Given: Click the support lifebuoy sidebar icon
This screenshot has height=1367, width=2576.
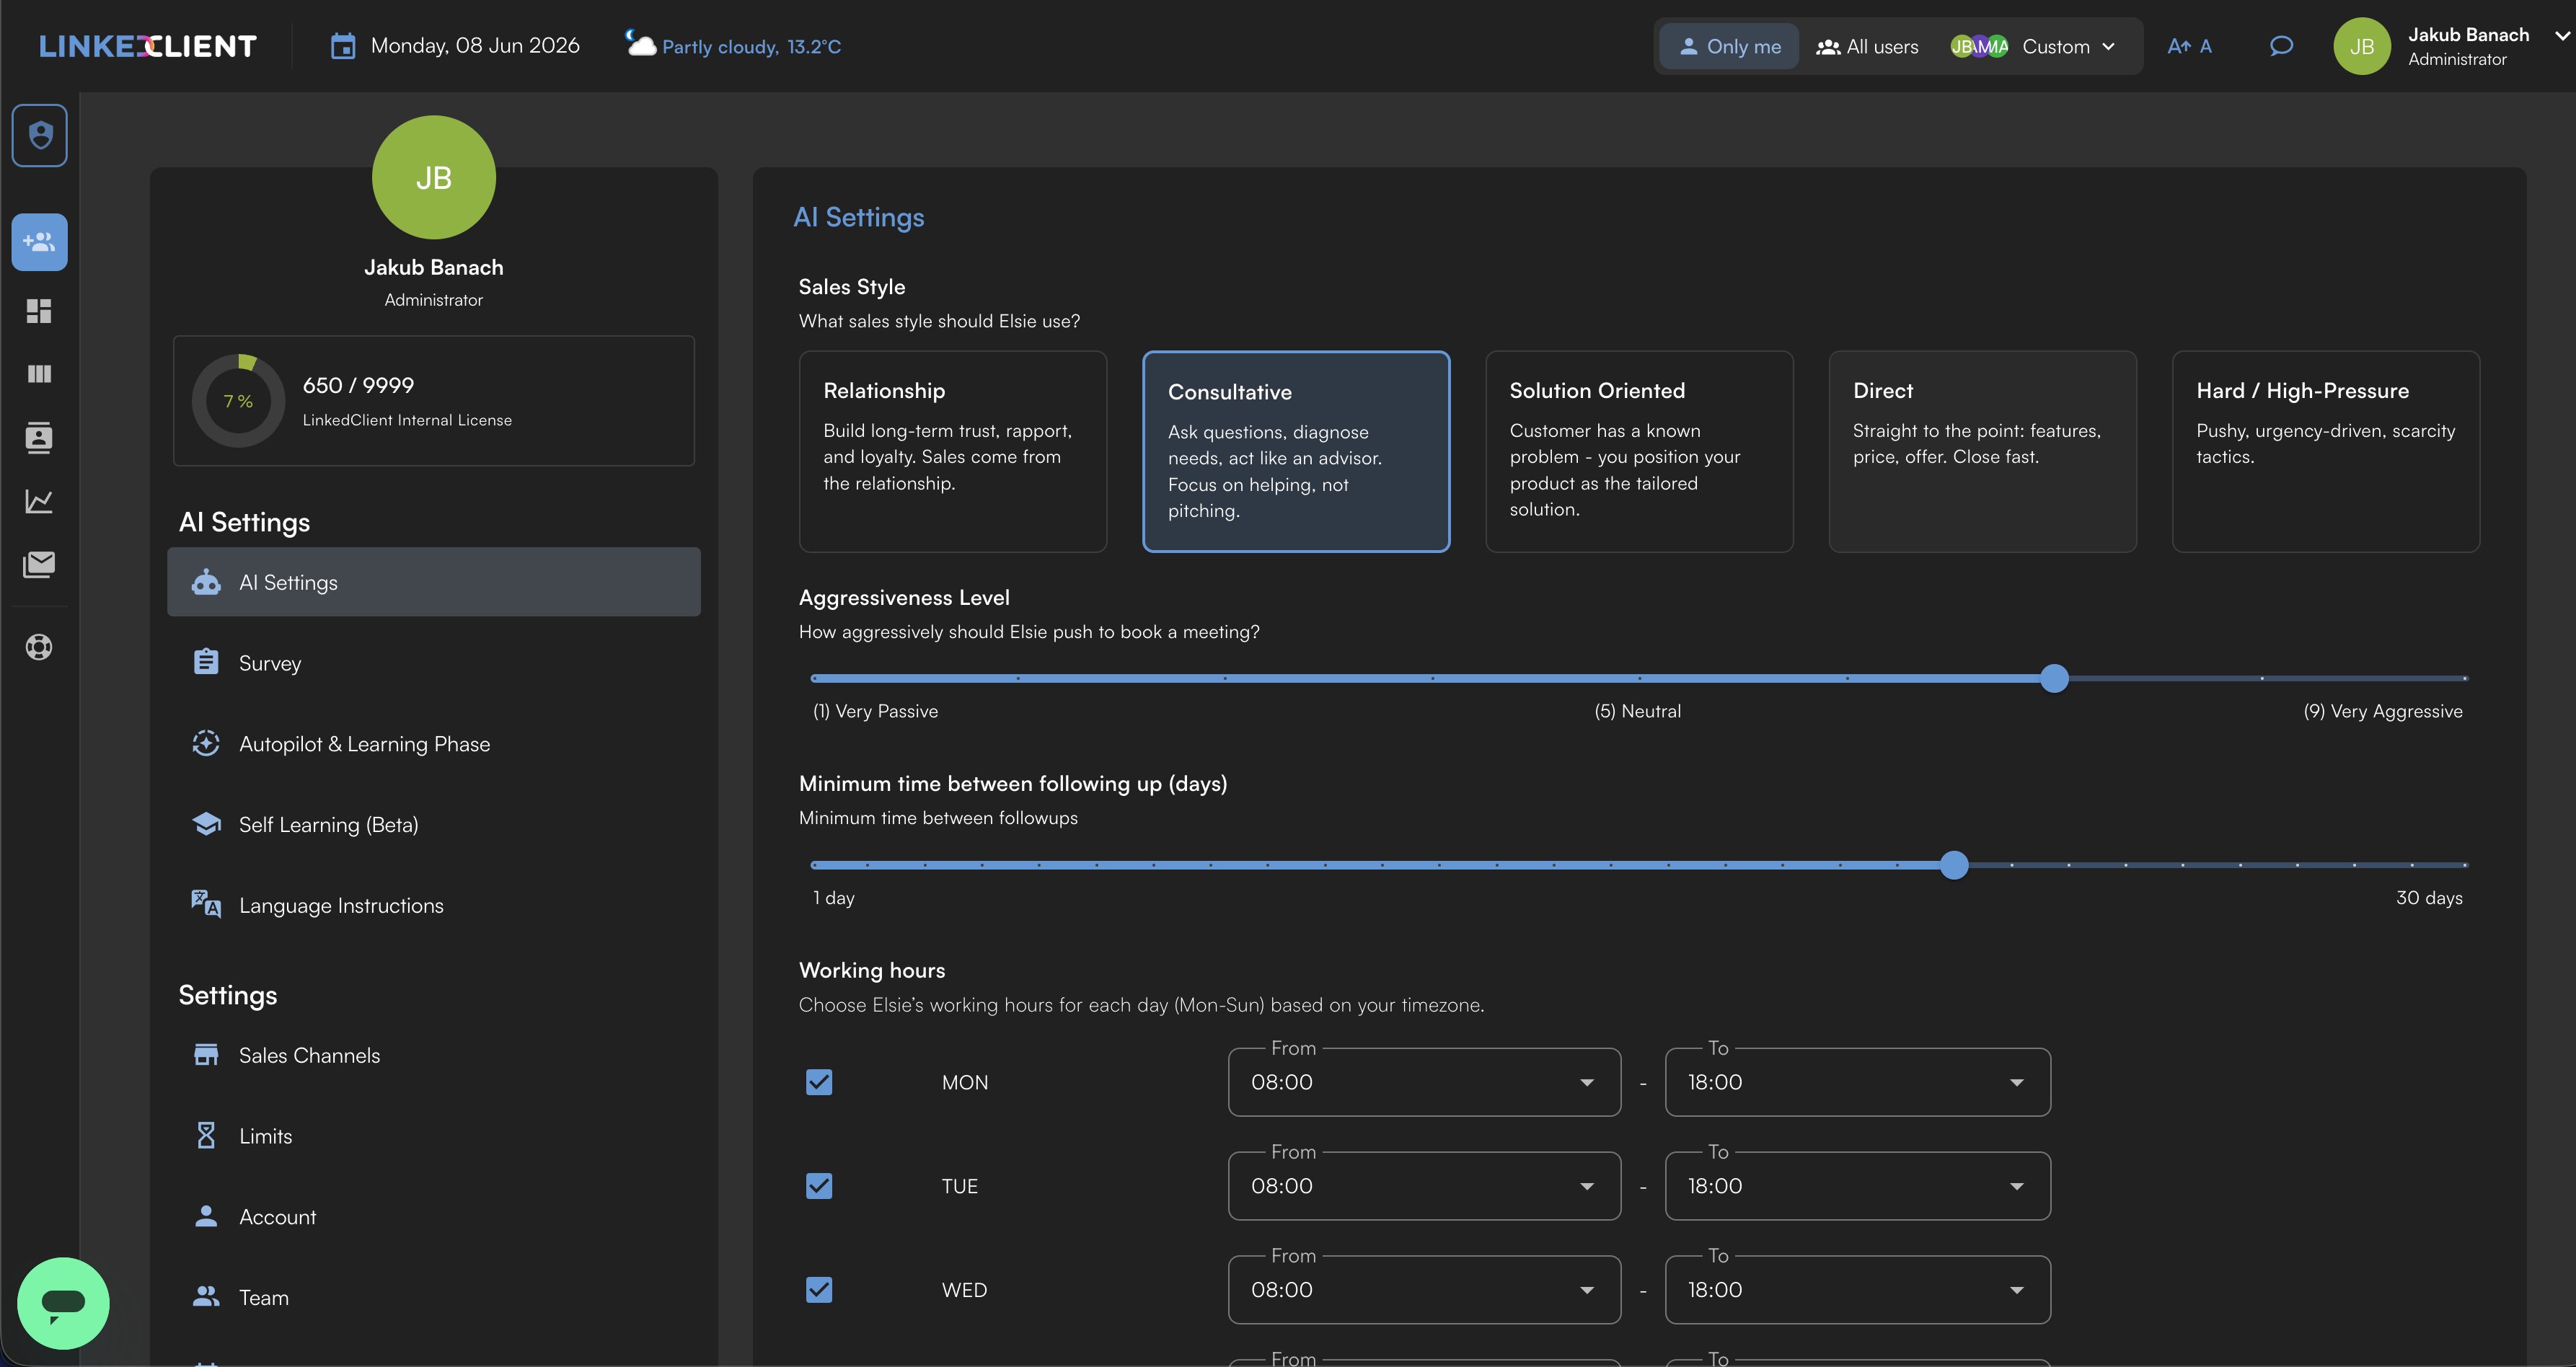Looking at the screenshot, I should pos(39,647).
